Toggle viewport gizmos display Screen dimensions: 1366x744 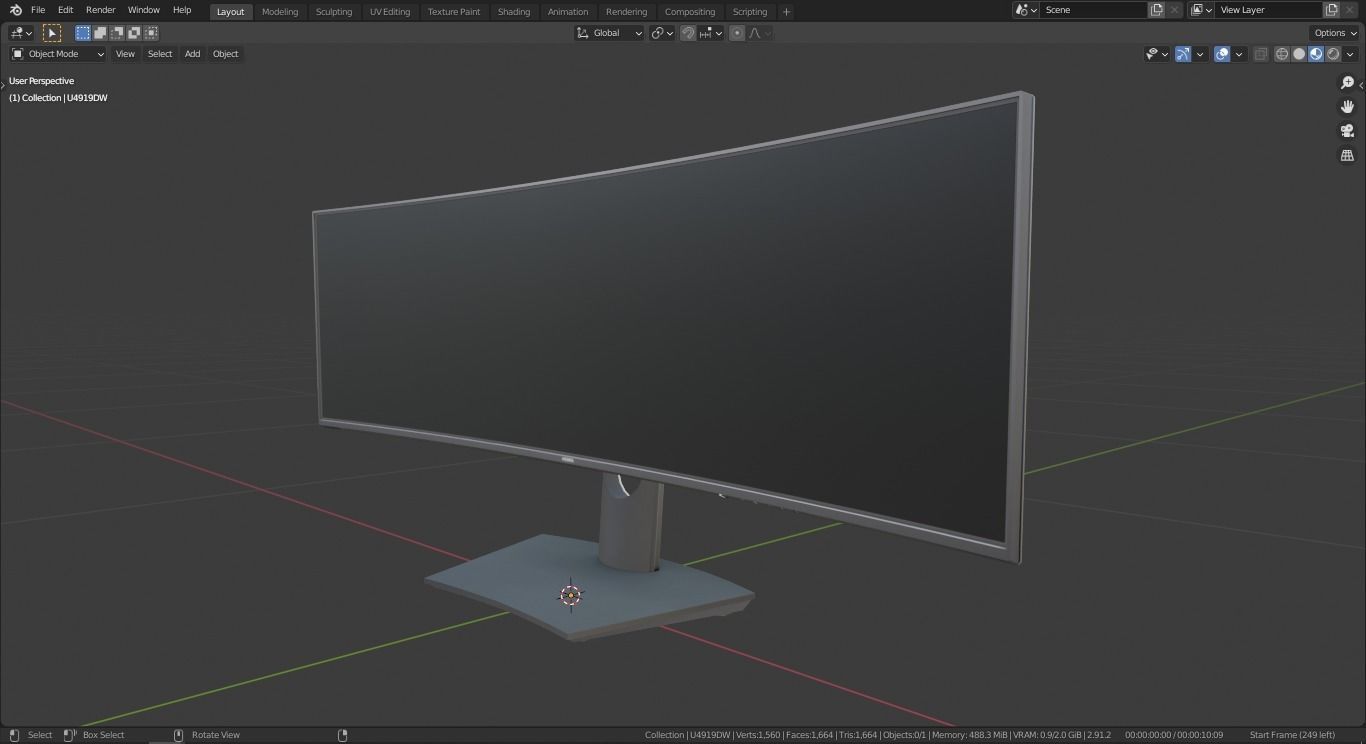(x=1183, y=54)
